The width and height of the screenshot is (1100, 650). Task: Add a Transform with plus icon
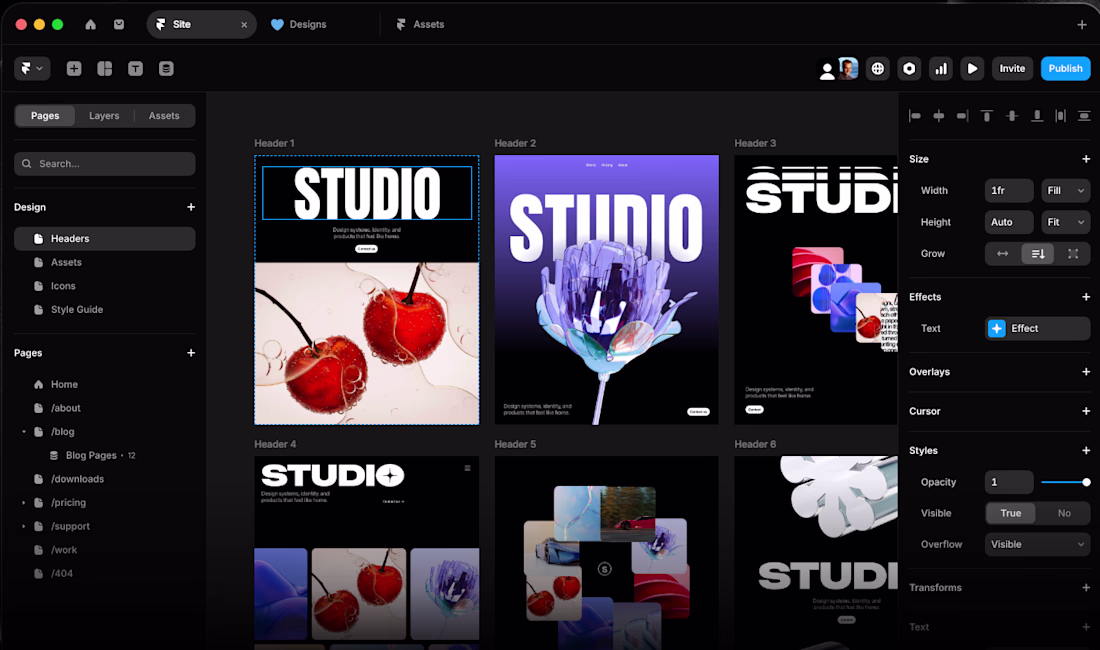1086,588
